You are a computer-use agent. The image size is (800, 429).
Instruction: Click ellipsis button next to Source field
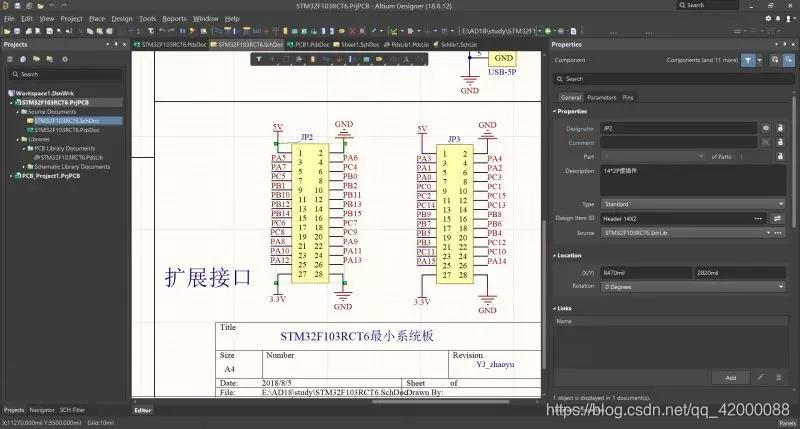pyautogui.click(x=779, y=233)
